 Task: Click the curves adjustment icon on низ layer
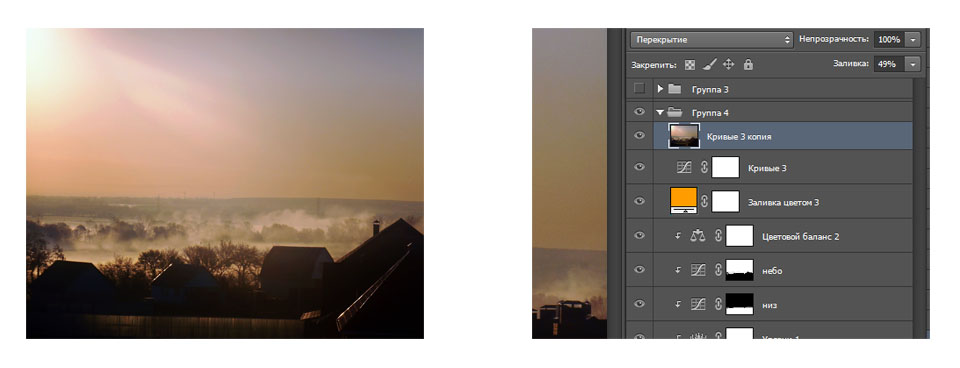[x=698, y=304]
